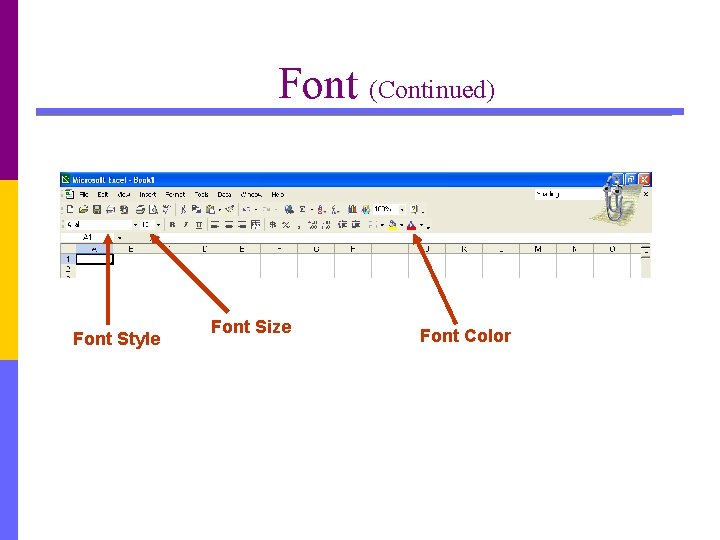Open the zoom percentage dropdown
Screen dimensions: 720x540
(x=402, y=209)
